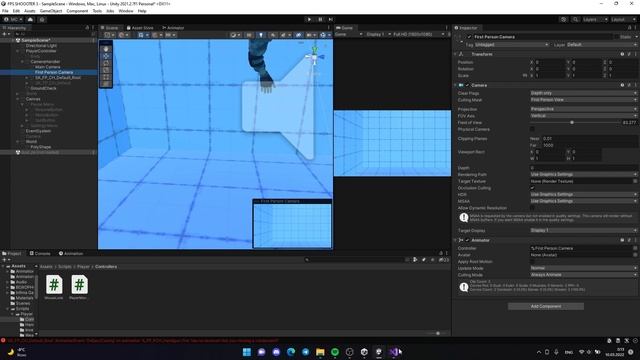Open Undo History icon in top toolbar
The width and height of the screenshot is (640, 360).
pos(564,19)
